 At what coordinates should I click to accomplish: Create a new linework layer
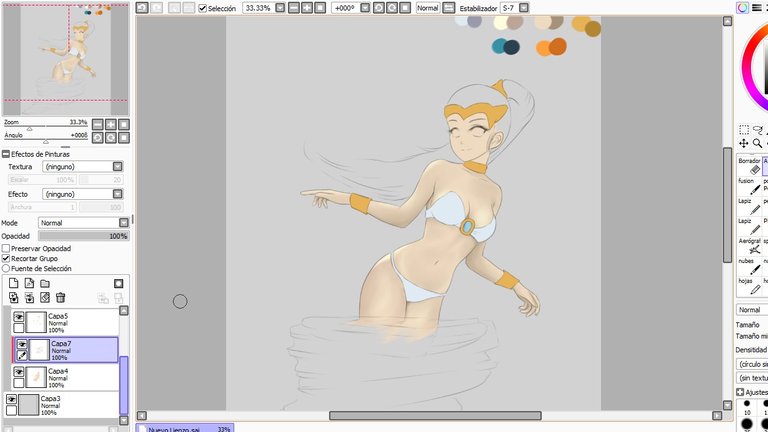[29, 283]
